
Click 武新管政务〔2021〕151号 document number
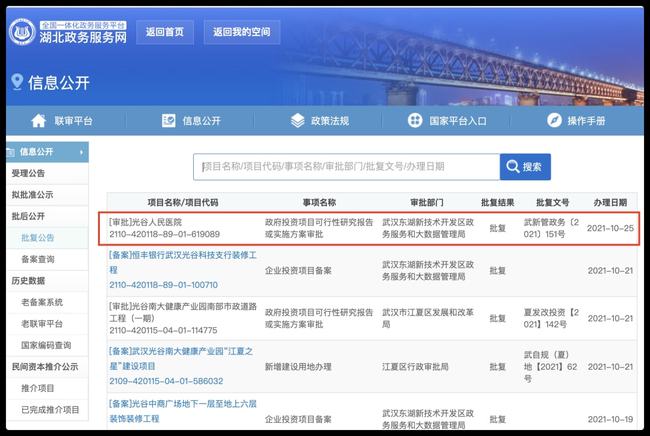[x=551, y=228]
